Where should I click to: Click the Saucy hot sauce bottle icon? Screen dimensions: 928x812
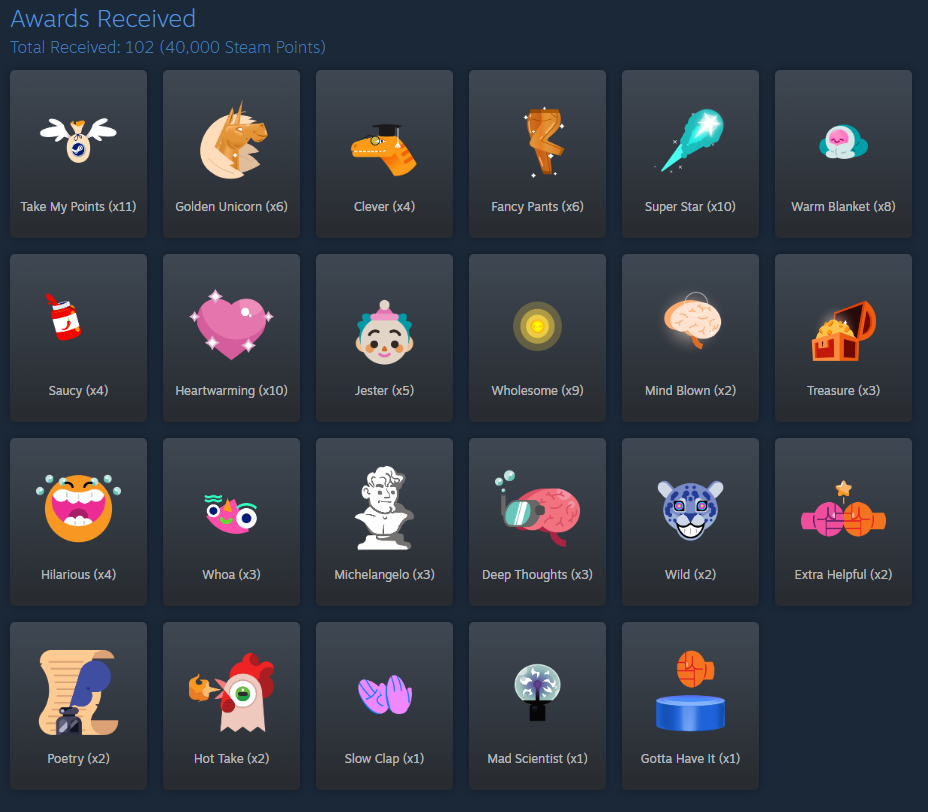pos(64,317)
